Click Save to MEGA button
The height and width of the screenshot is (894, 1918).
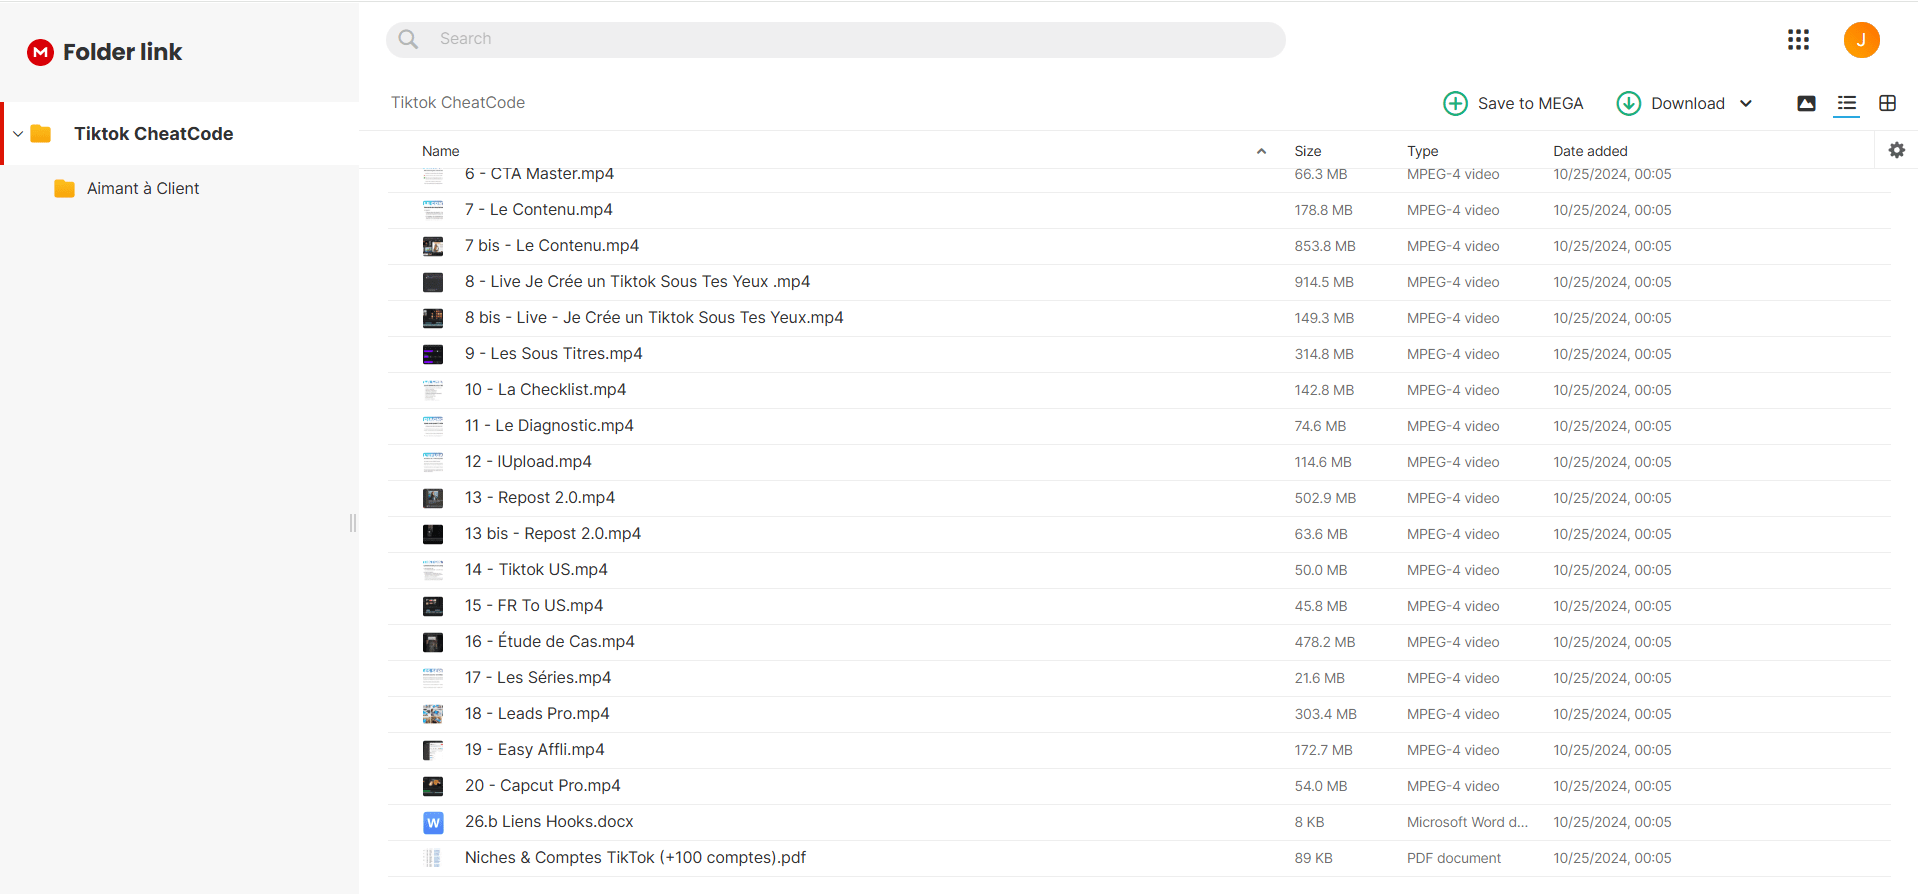click(x=1514, y=103)
